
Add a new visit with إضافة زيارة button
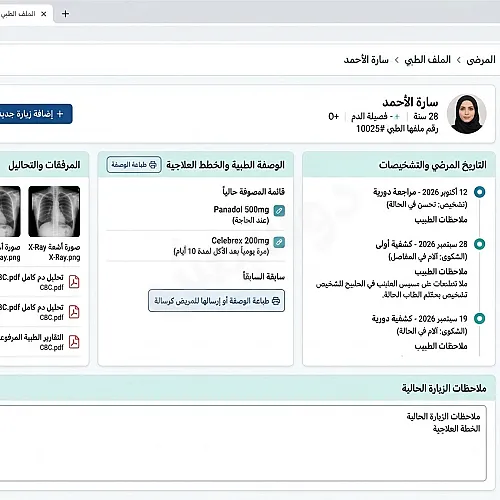point(35,114)
